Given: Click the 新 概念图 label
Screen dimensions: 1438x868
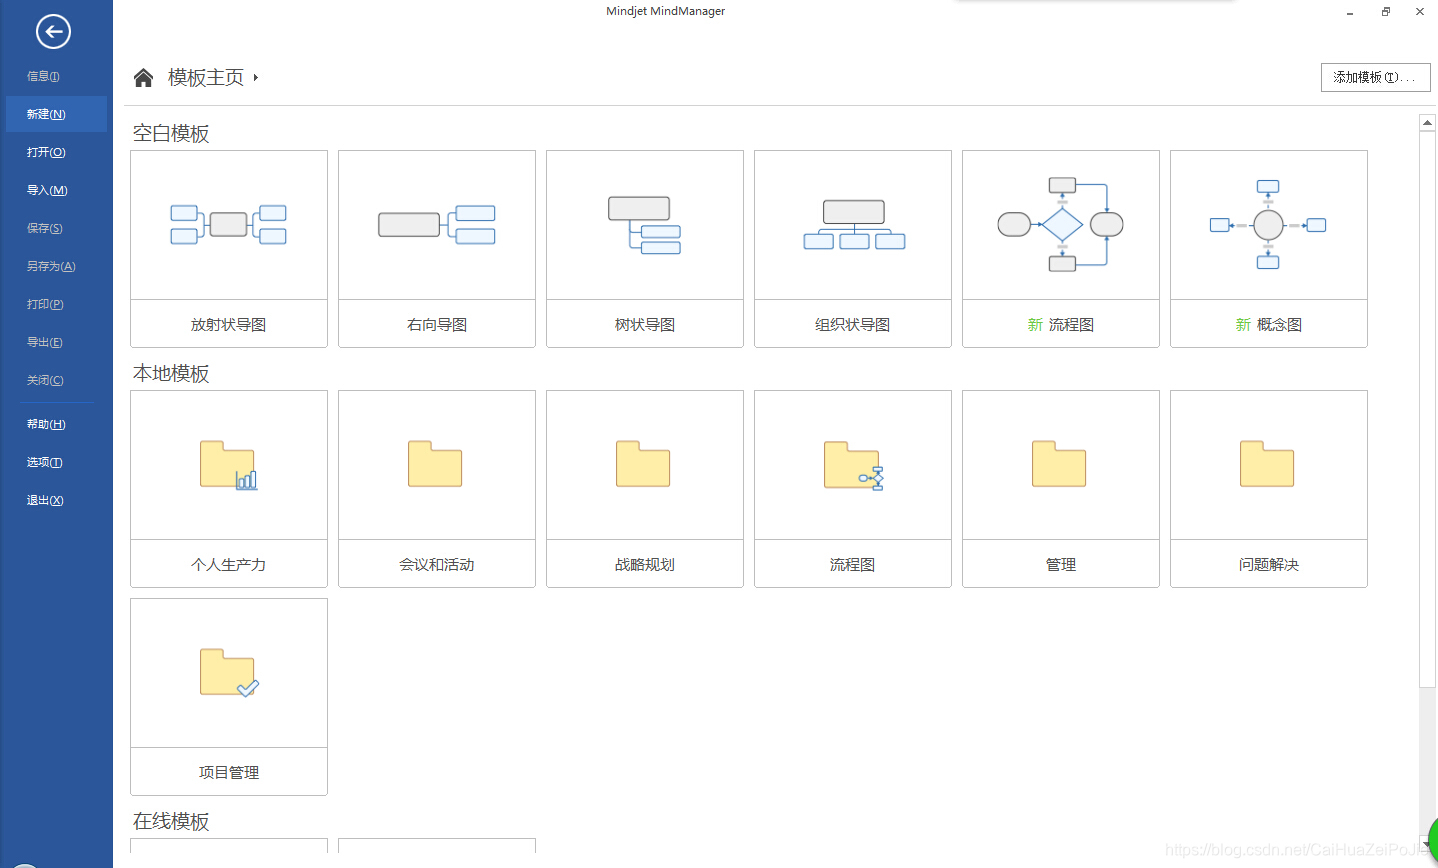Looking at the screenshot, I should point(1269,324).
